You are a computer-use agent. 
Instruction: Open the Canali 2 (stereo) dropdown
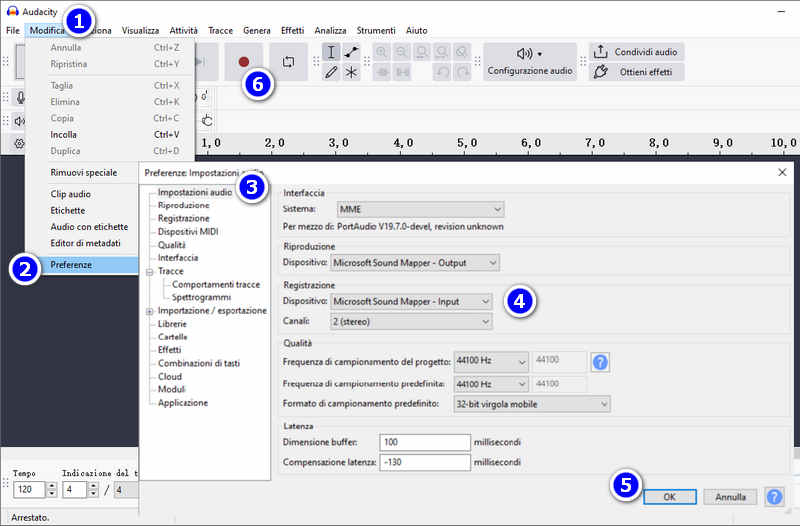pyautogui.click(x=411, y=321)
